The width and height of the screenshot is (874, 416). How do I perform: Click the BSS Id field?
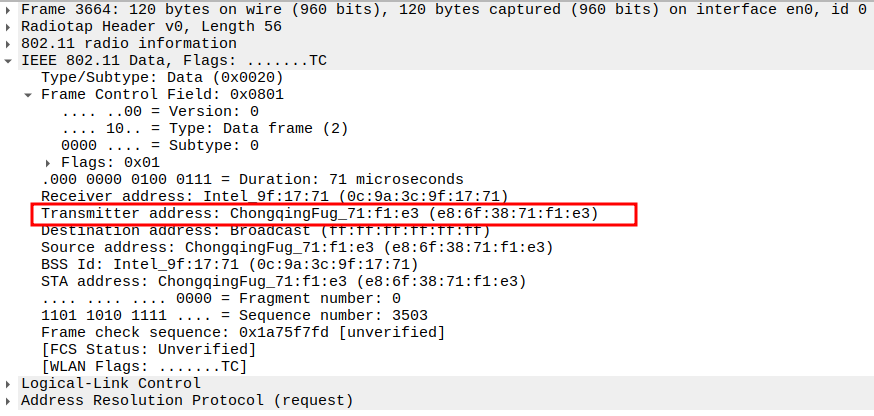[x=228, y=264]
